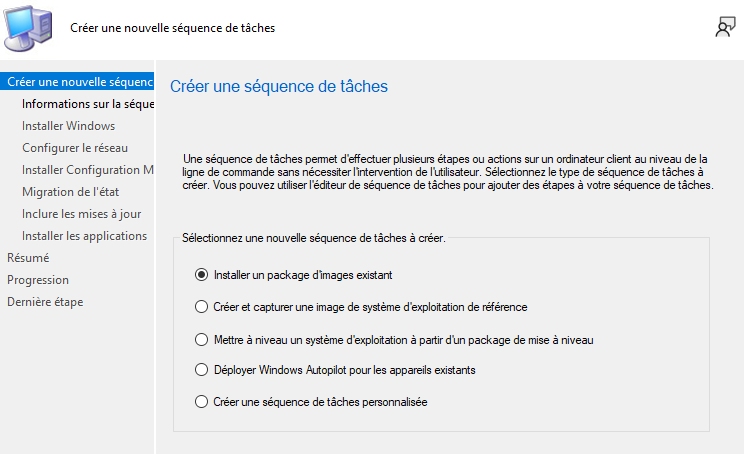This screenshot has width=744, height=454.
Task: Choose 'Mettre à niveau un système d'exploitation' option
Action: (202, 339)
